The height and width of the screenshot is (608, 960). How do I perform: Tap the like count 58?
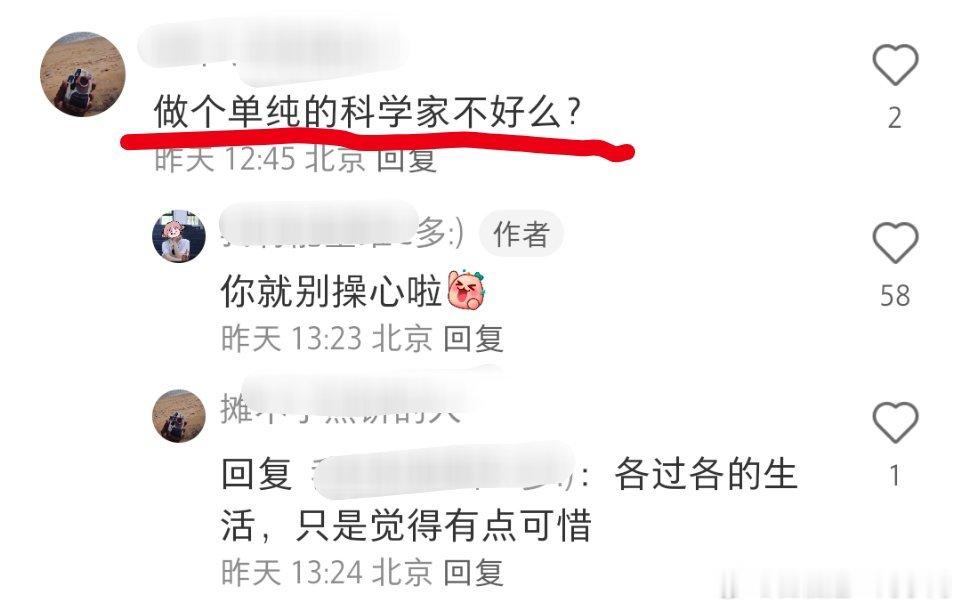(894, 296)
